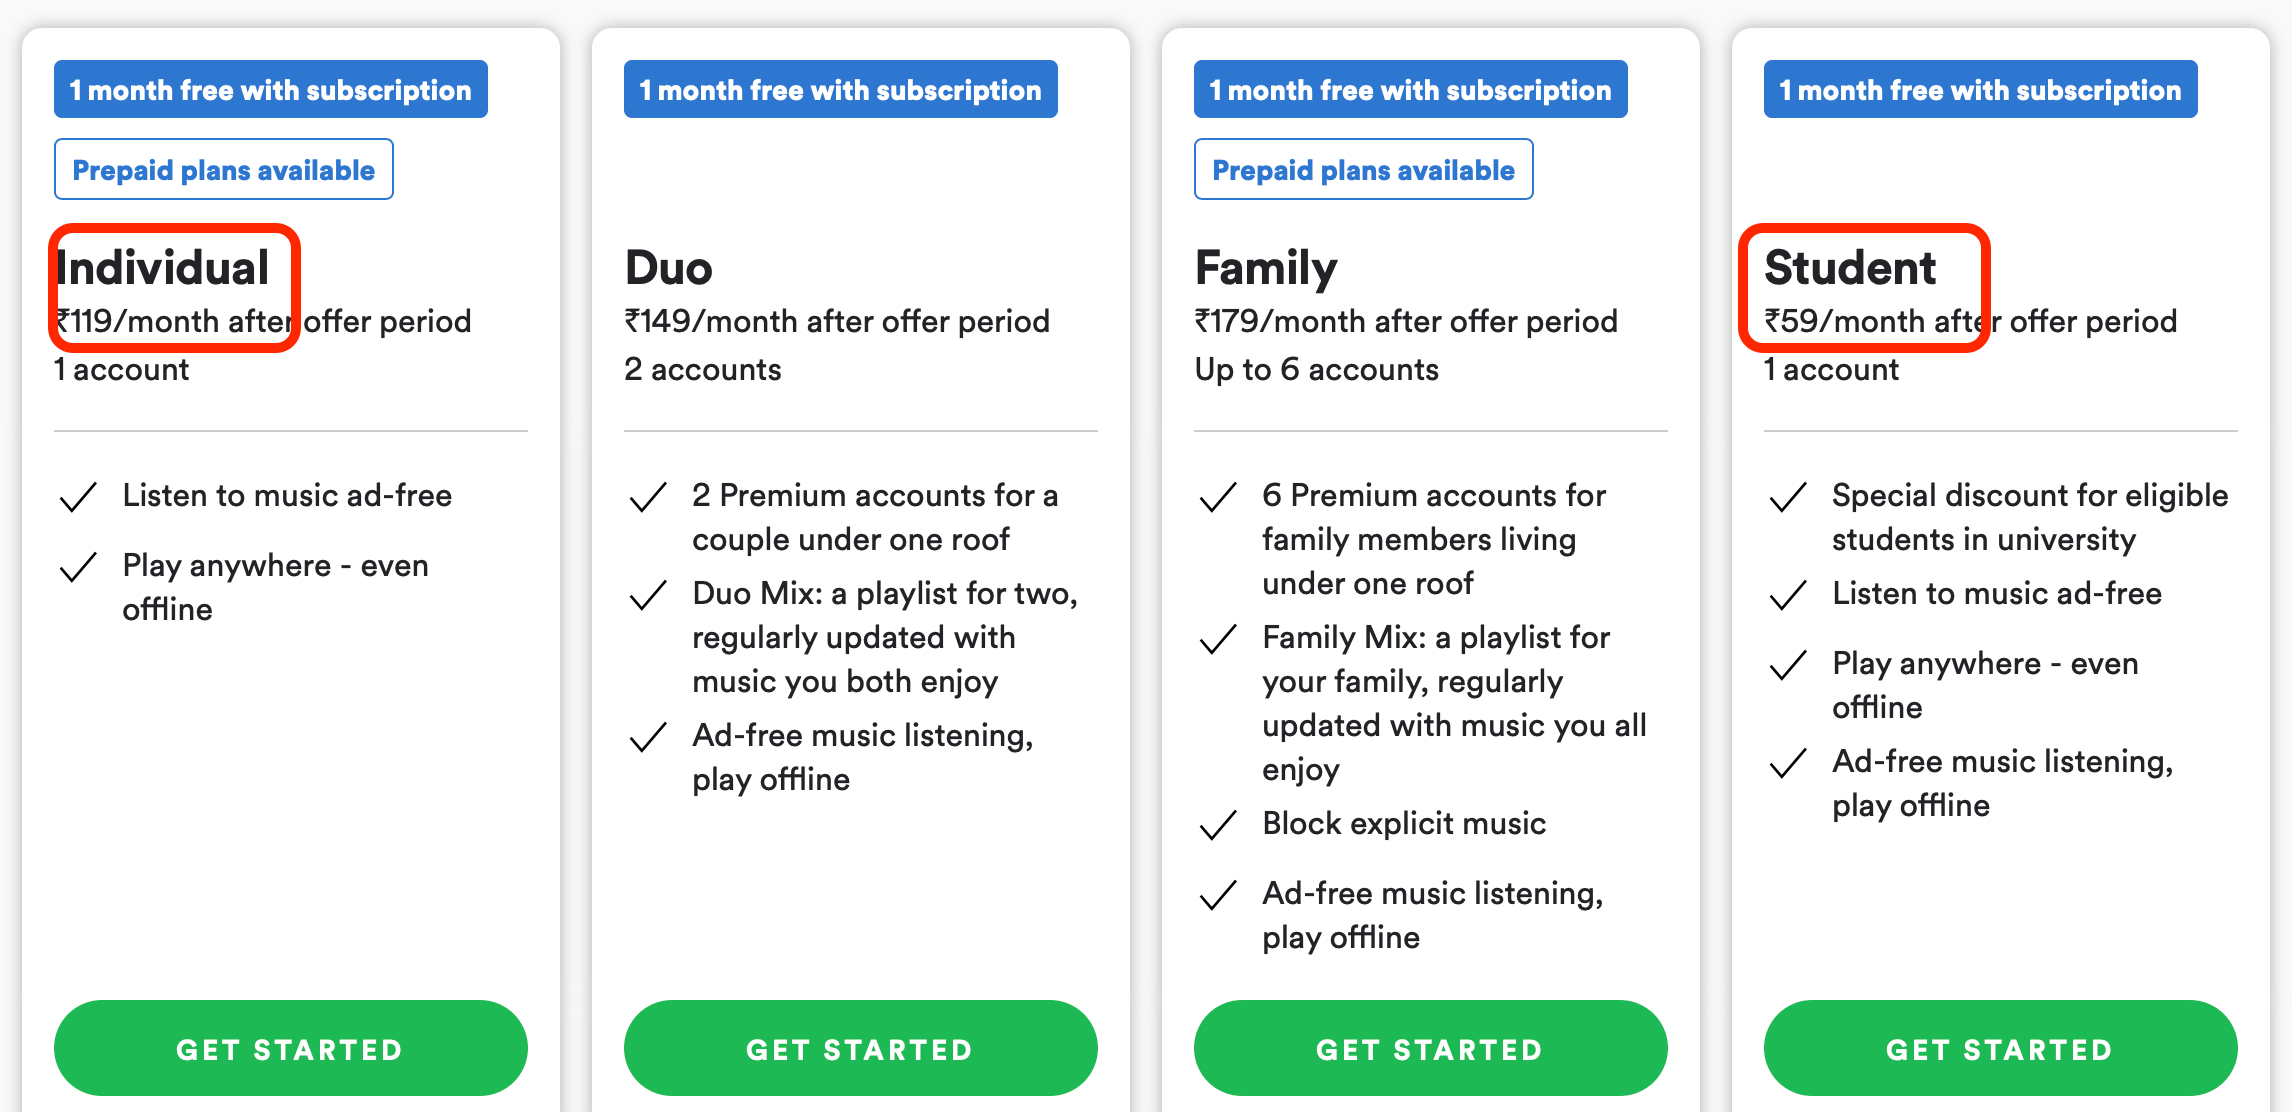This screenshot has height=1112, width=2292.
Task: Click Get Started under Individual plan
Action: coord(290,1048)
